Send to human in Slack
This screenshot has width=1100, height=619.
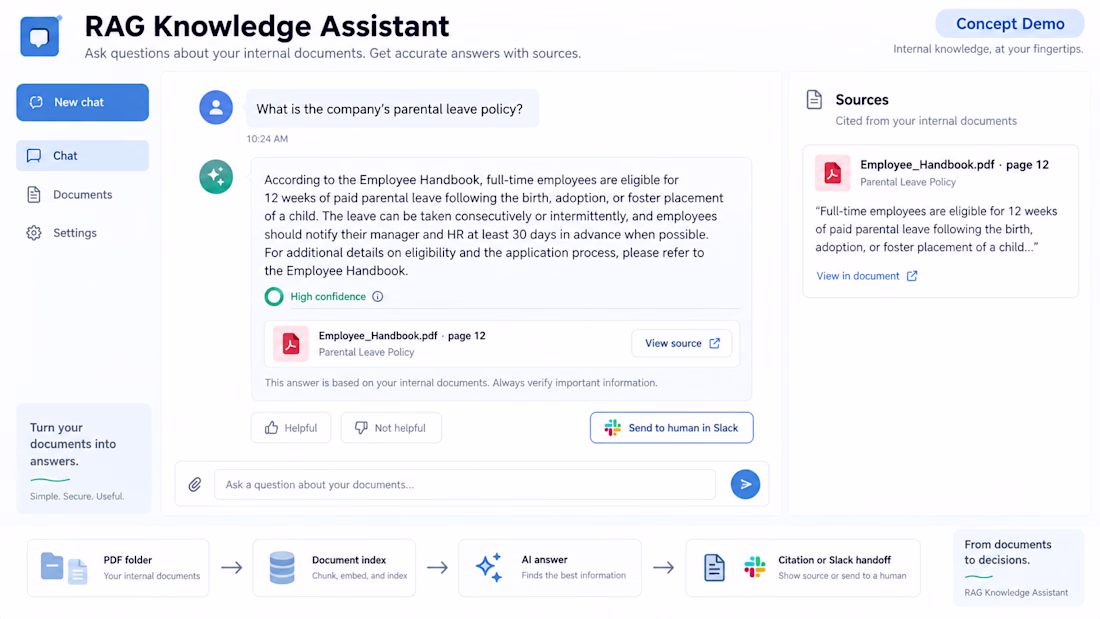[x=671, y=428]
